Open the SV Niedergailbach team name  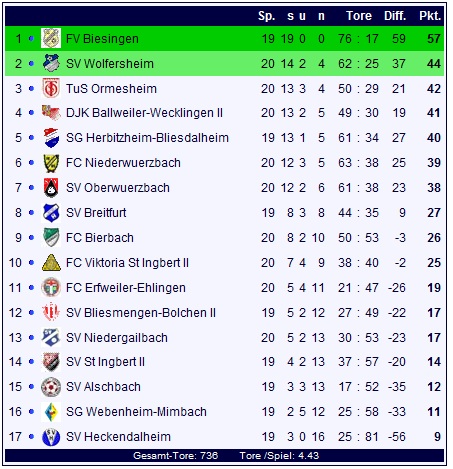coord(117,338)
